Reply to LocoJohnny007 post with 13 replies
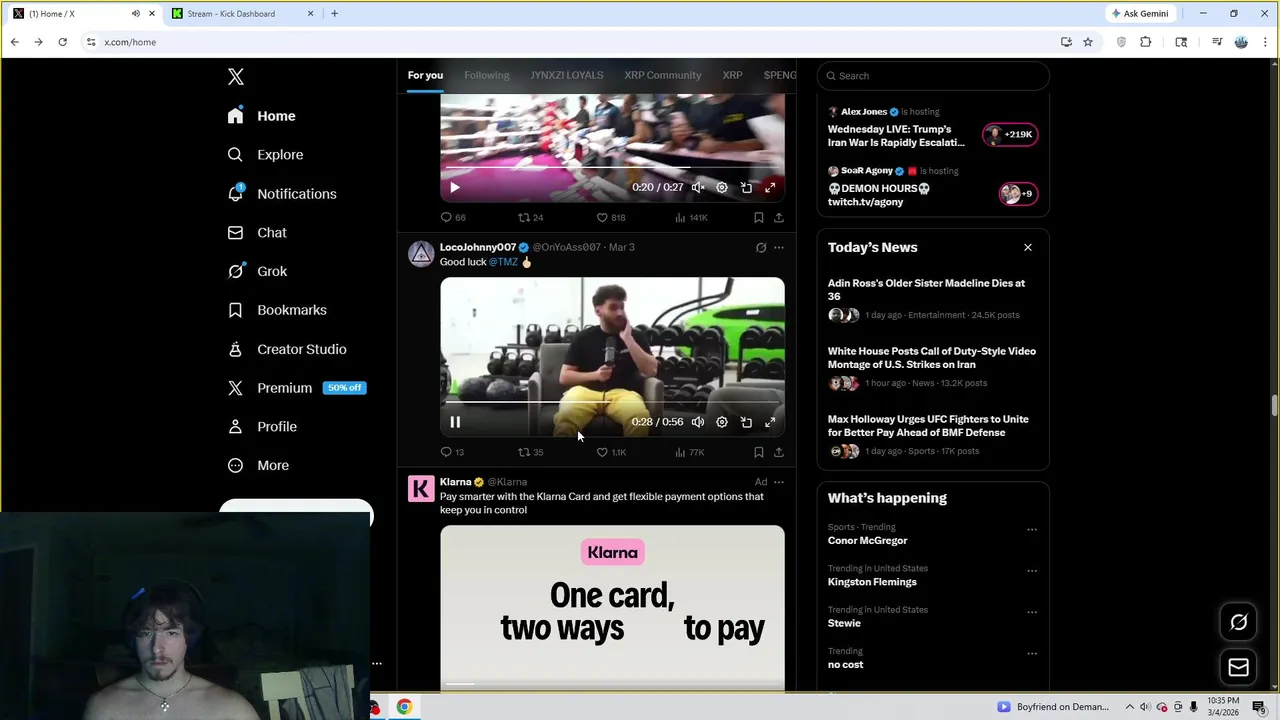 [x=452, y=452]
